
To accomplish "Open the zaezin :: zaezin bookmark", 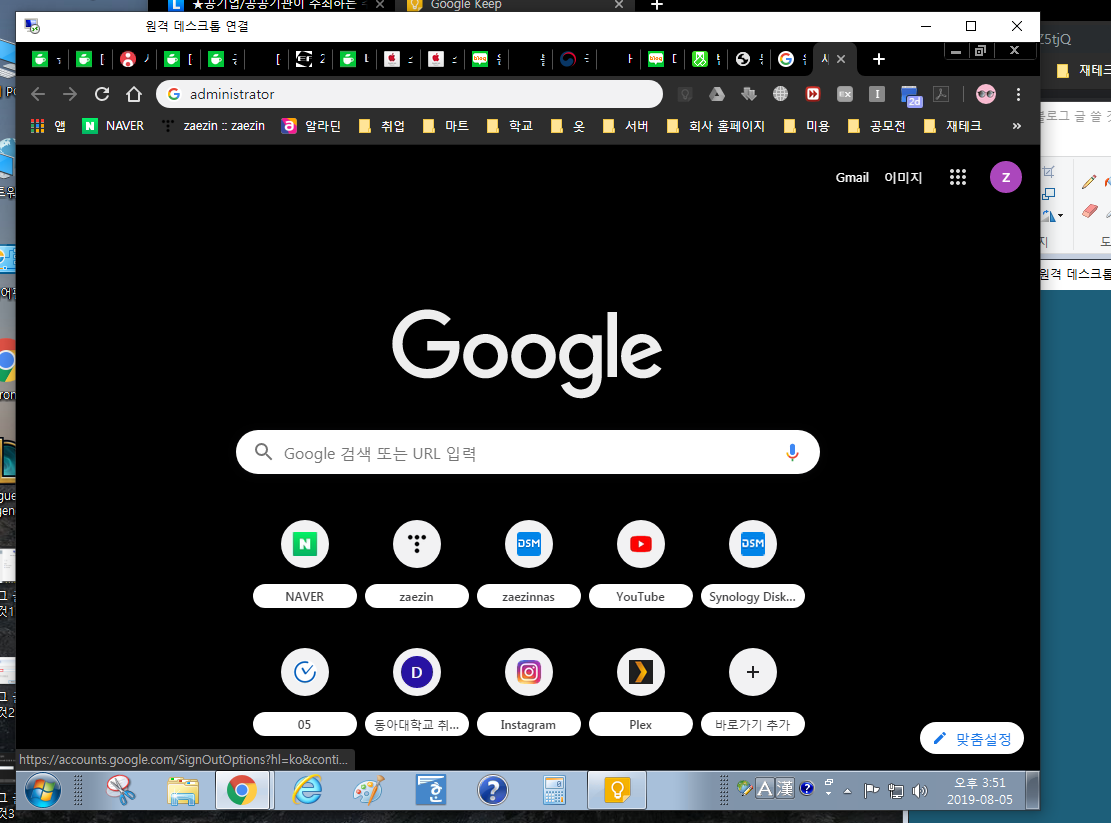I will (213, 126).
